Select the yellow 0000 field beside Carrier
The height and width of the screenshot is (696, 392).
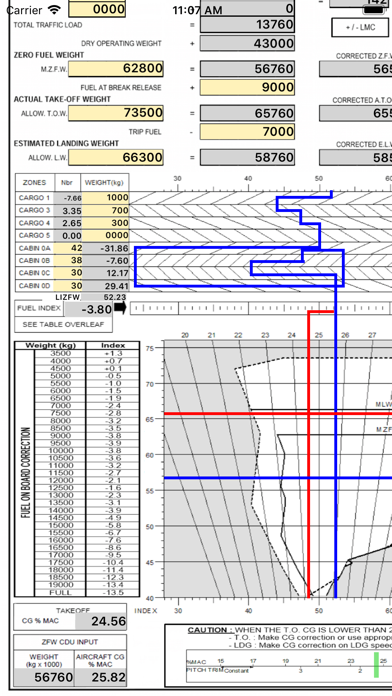pyautogui.click(x=97, y=9)
